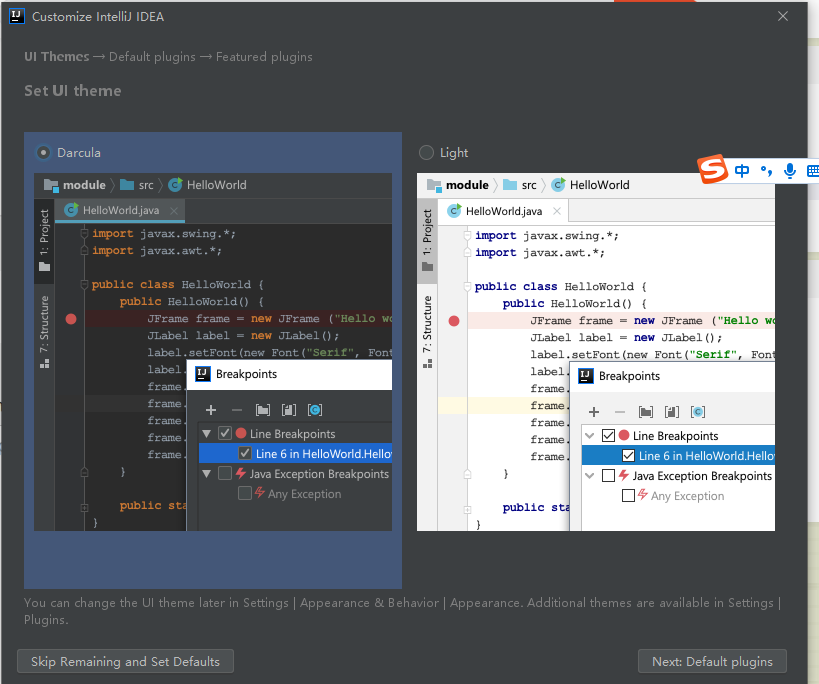Toggle the Chinese input mode icon

(x=742, y=171)
